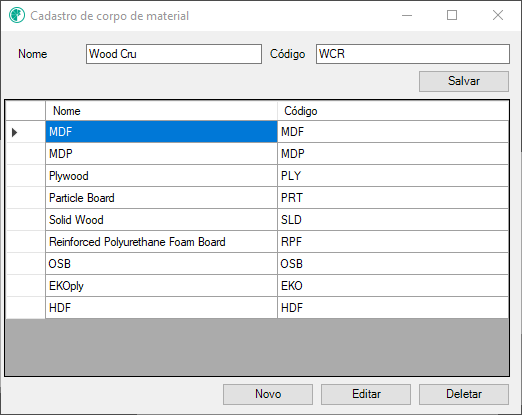The width and height of the screenshot is (522, 415).
Task: Close the Cadastro de corpo de material dialog
Action: click(x=498, y=15)
